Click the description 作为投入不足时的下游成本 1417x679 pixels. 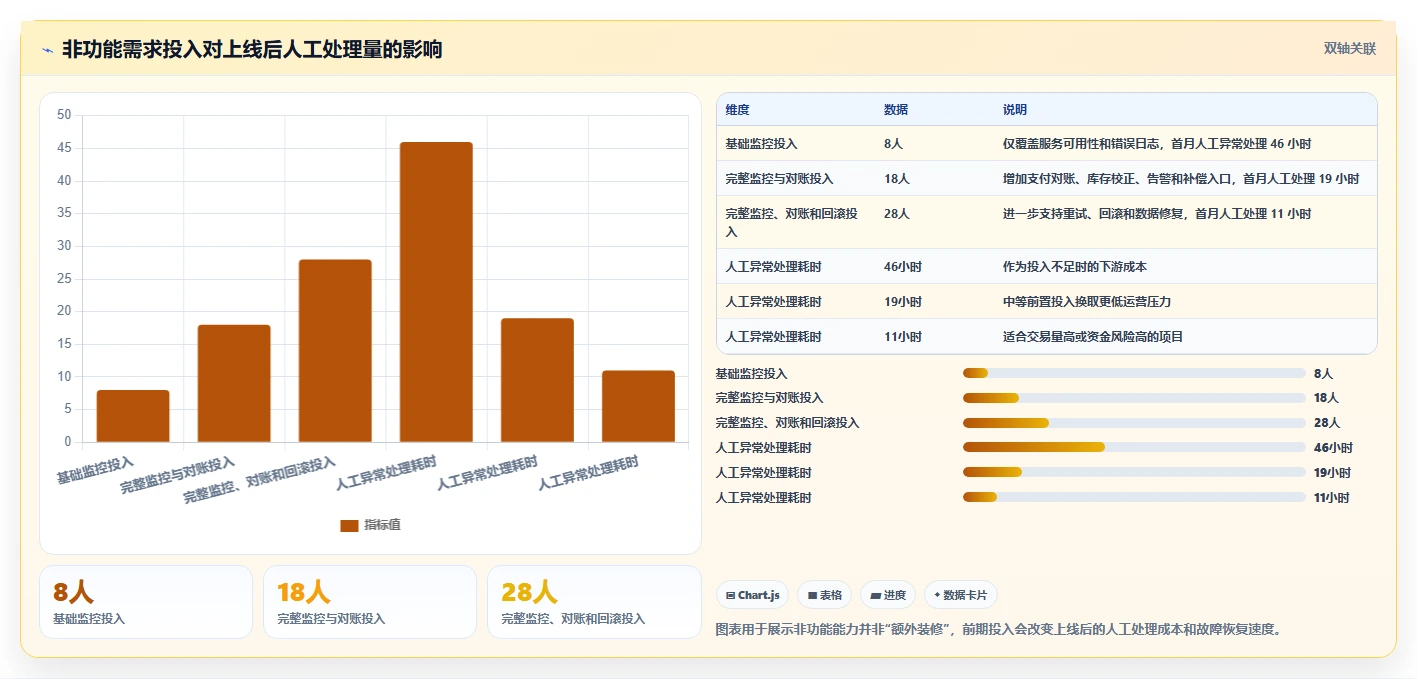click(1075, 267)
